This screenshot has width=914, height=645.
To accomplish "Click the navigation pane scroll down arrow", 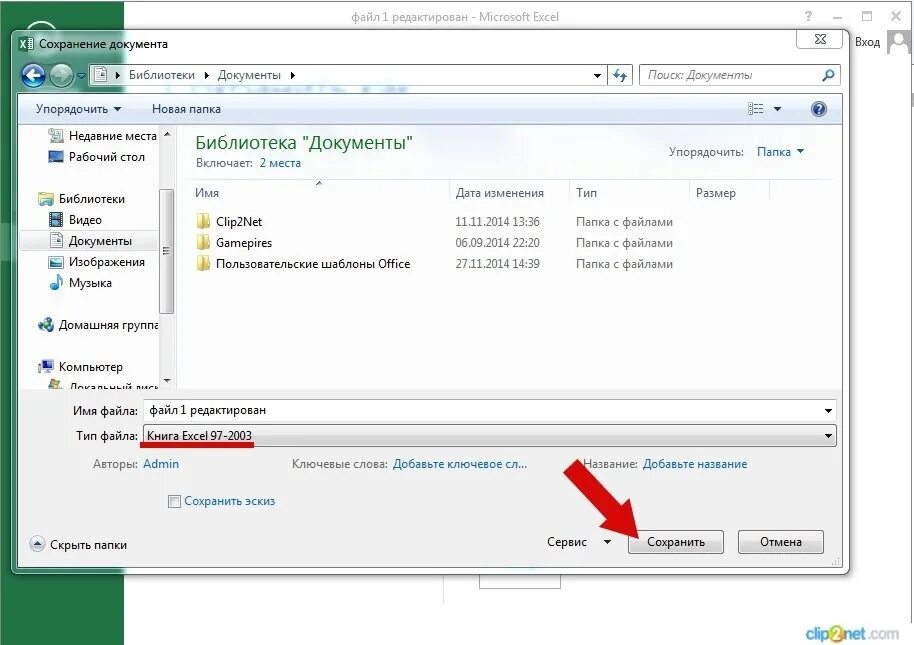I will point(167,381).
